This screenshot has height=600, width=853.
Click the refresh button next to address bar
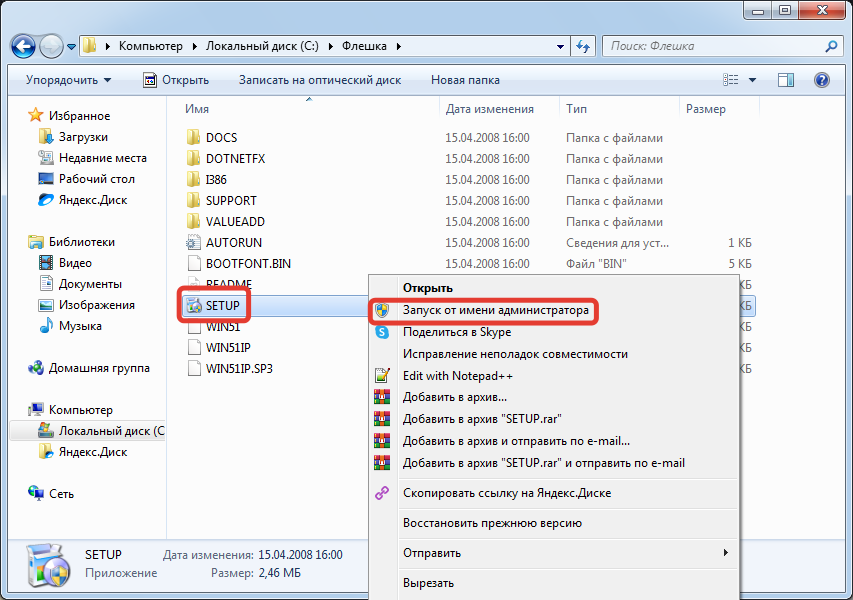[x=583, y=46]
